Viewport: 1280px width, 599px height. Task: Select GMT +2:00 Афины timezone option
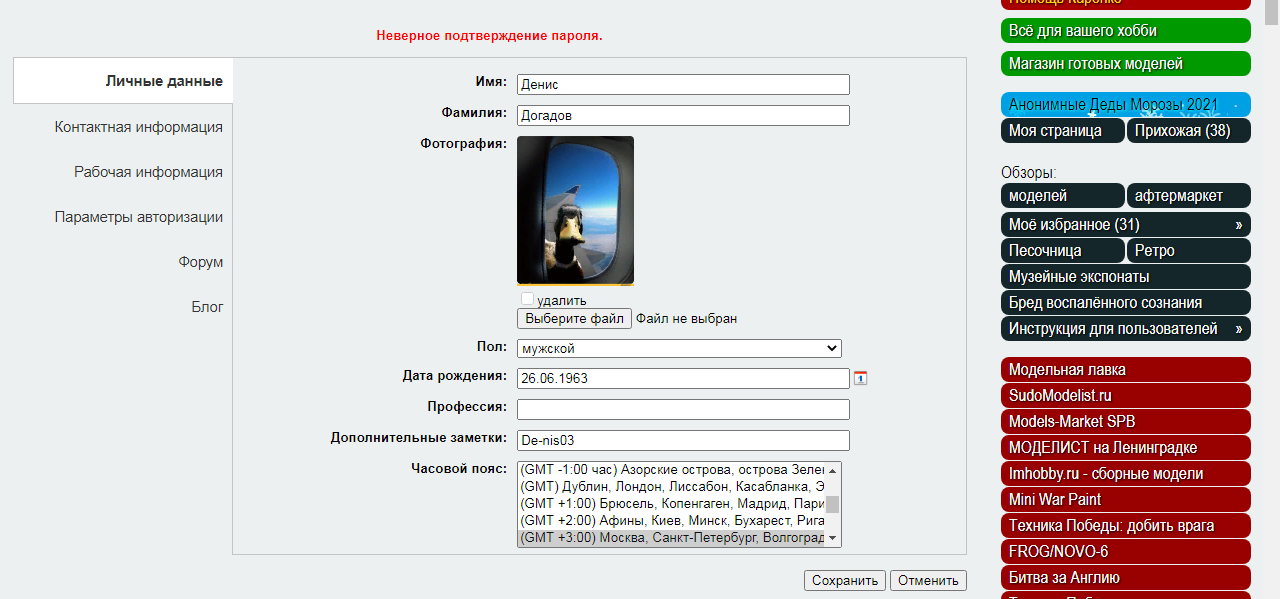(672, 521)
